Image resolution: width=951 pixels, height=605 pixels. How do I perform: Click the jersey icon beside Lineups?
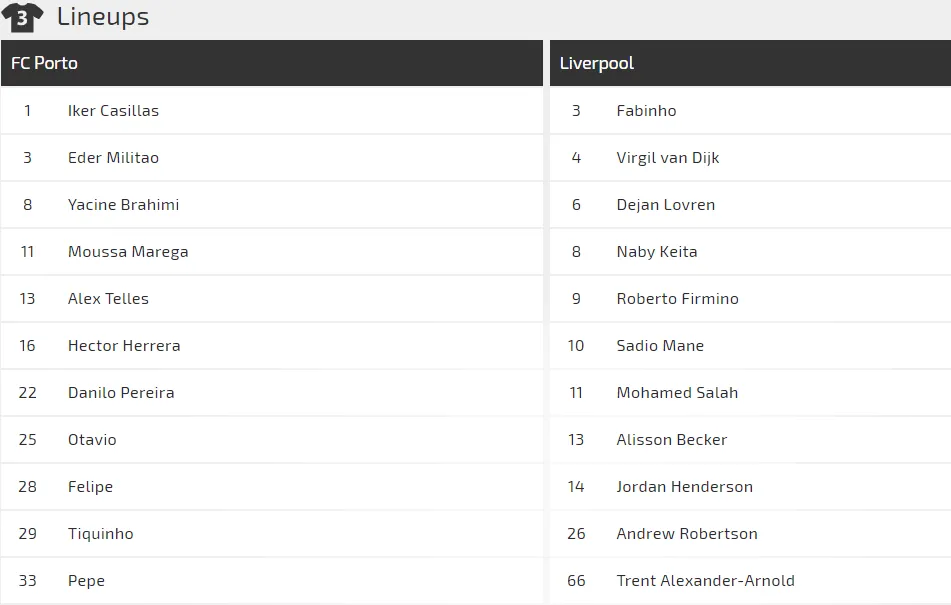(23, 17)
